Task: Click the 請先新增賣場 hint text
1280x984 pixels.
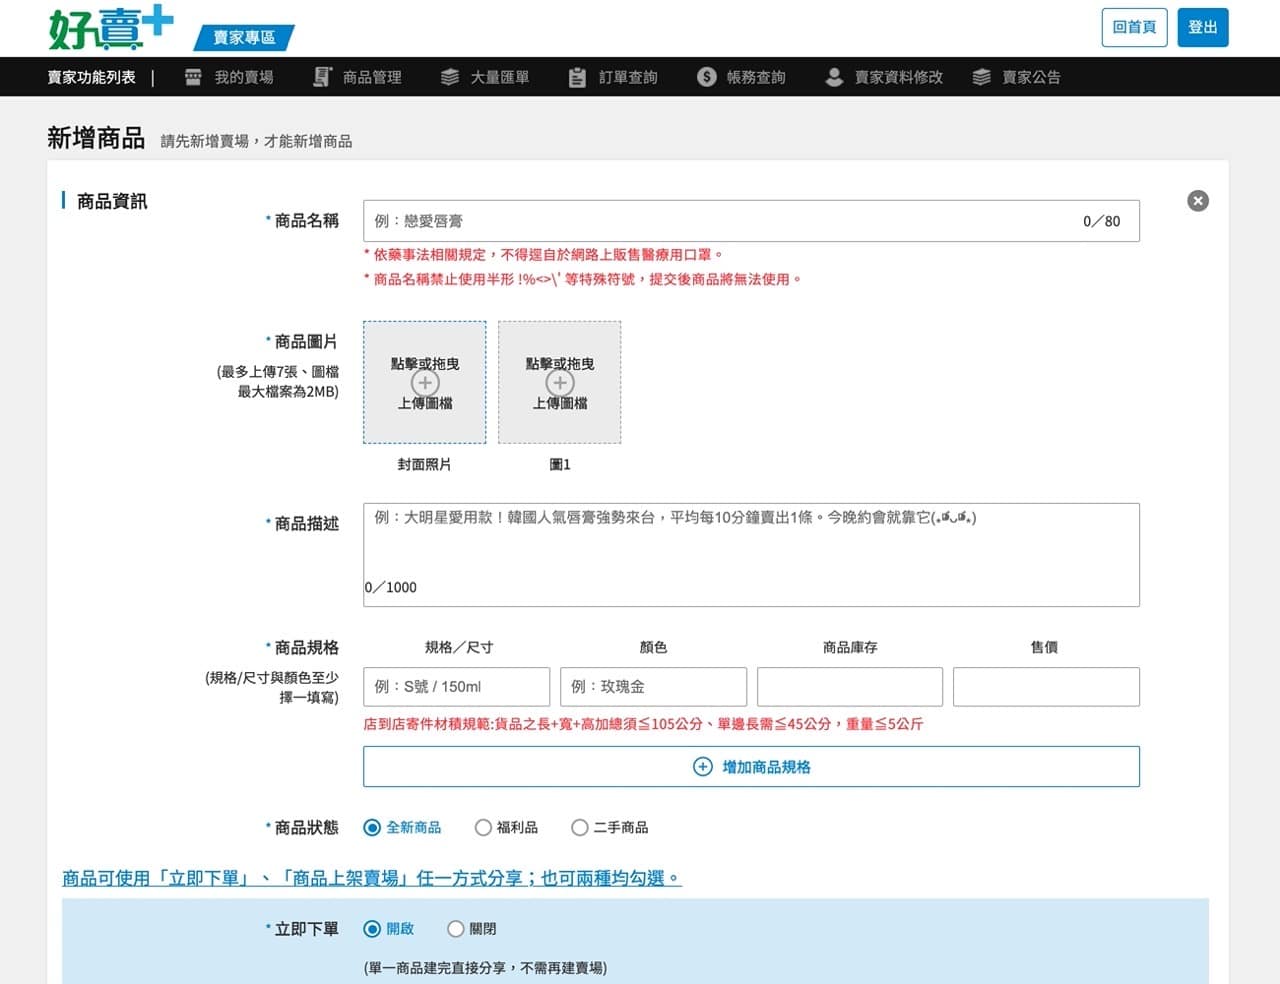Action: coord(256,141)
